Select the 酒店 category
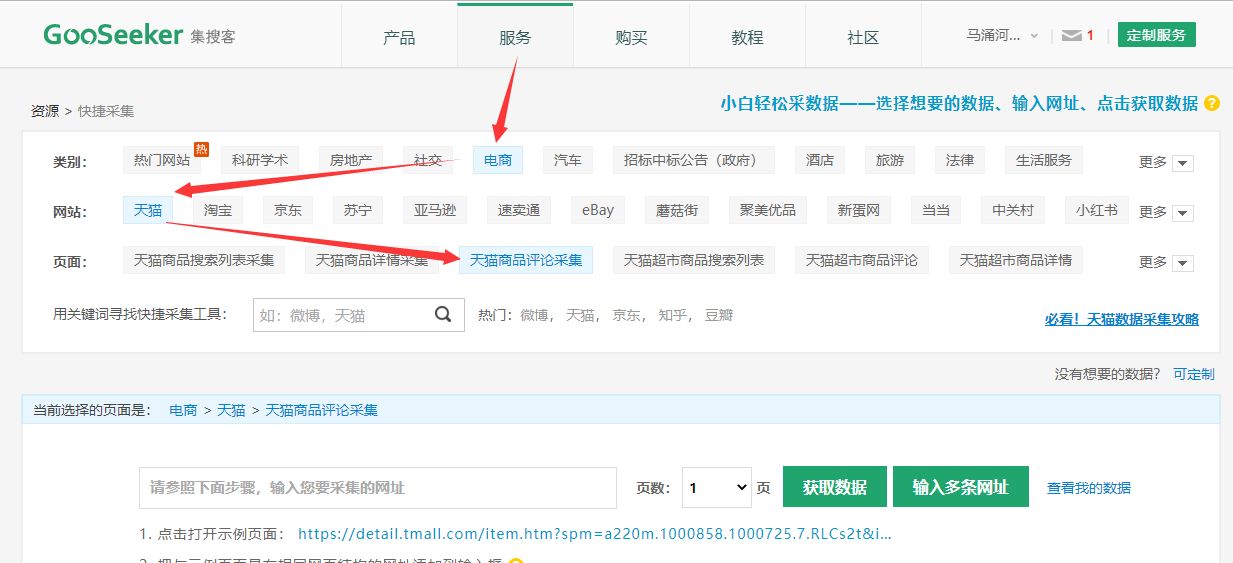The height and width of the screenshot is (563, 1233). pyautogui.click(x=820, y=160)
